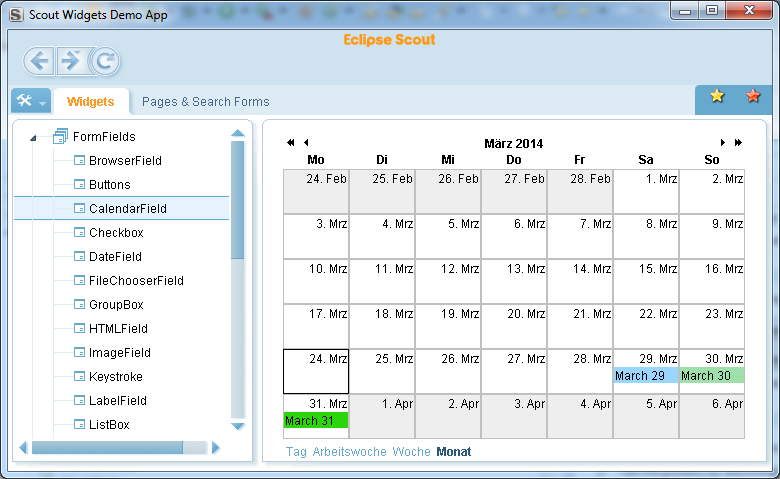This screenshot has width=780, height=479.
Task: Switch calendar to Woche view
Action: 411,452
